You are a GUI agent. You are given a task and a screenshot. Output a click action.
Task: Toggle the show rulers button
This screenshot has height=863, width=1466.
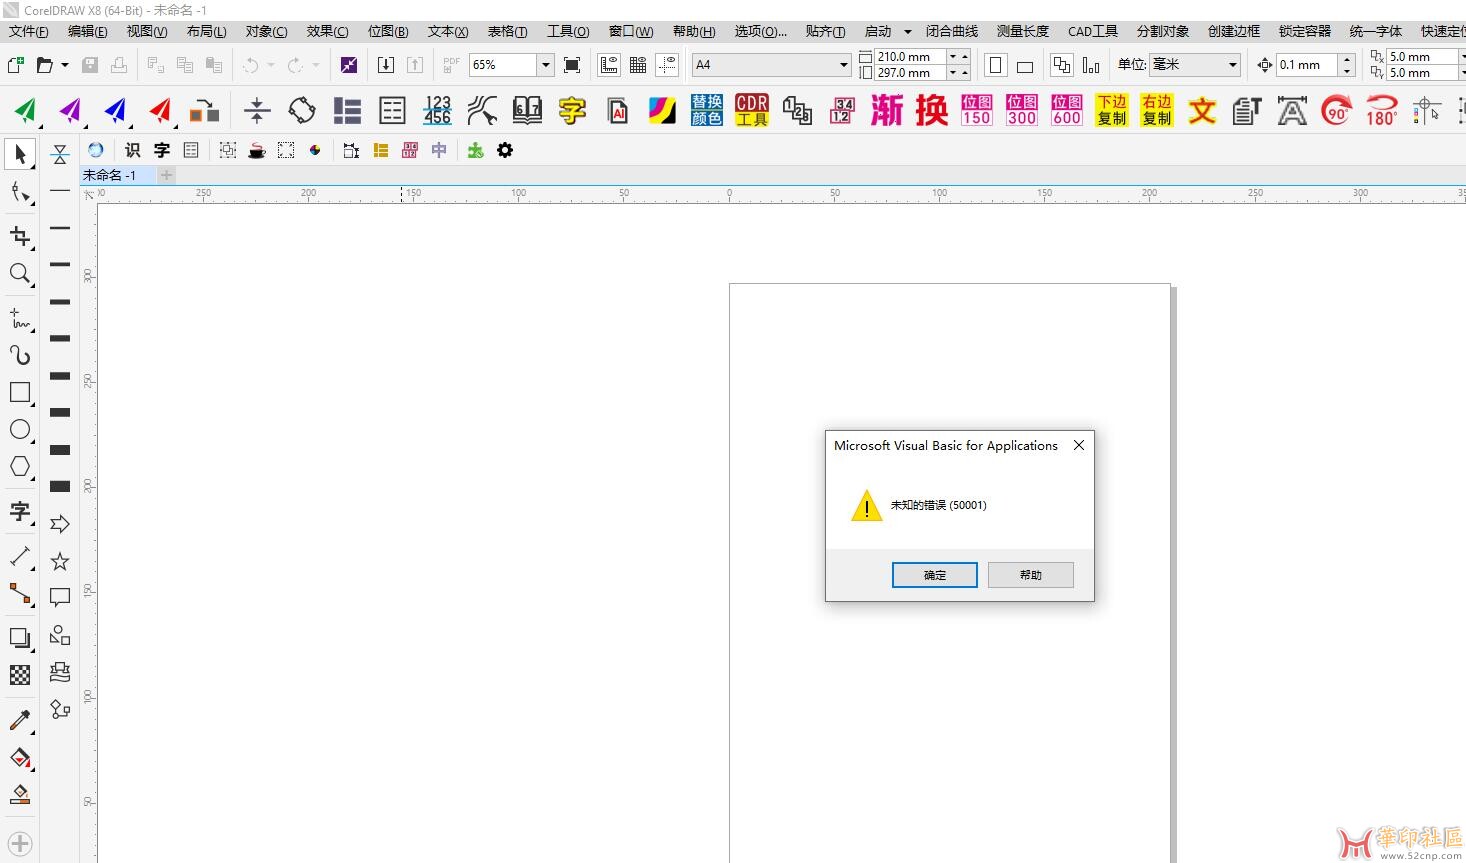[609, 65]
